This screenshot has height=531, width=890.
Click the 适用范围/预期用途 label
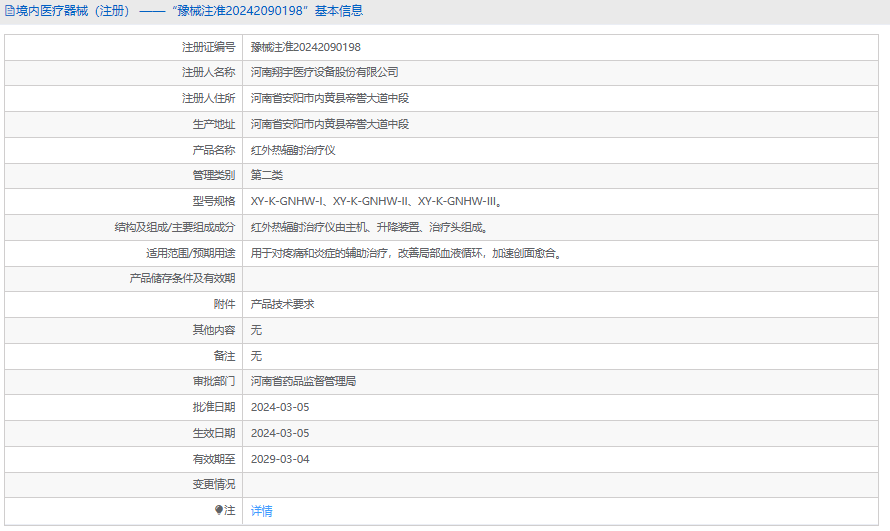click(x=191, y=253)
